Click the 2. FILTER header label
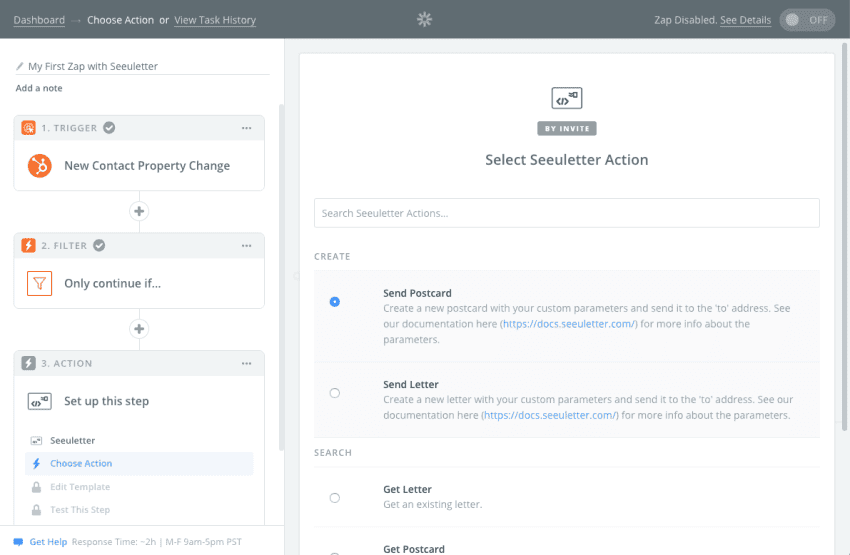 (64, 246)
